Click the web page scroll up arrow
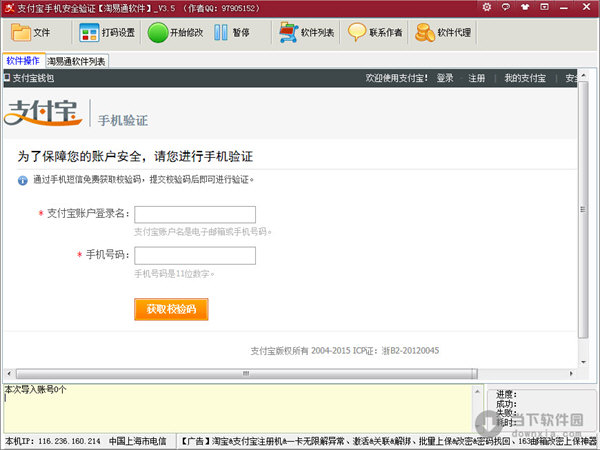Viewport: 600px width, 450px height. pyautogui.click(x=583, y=75)
